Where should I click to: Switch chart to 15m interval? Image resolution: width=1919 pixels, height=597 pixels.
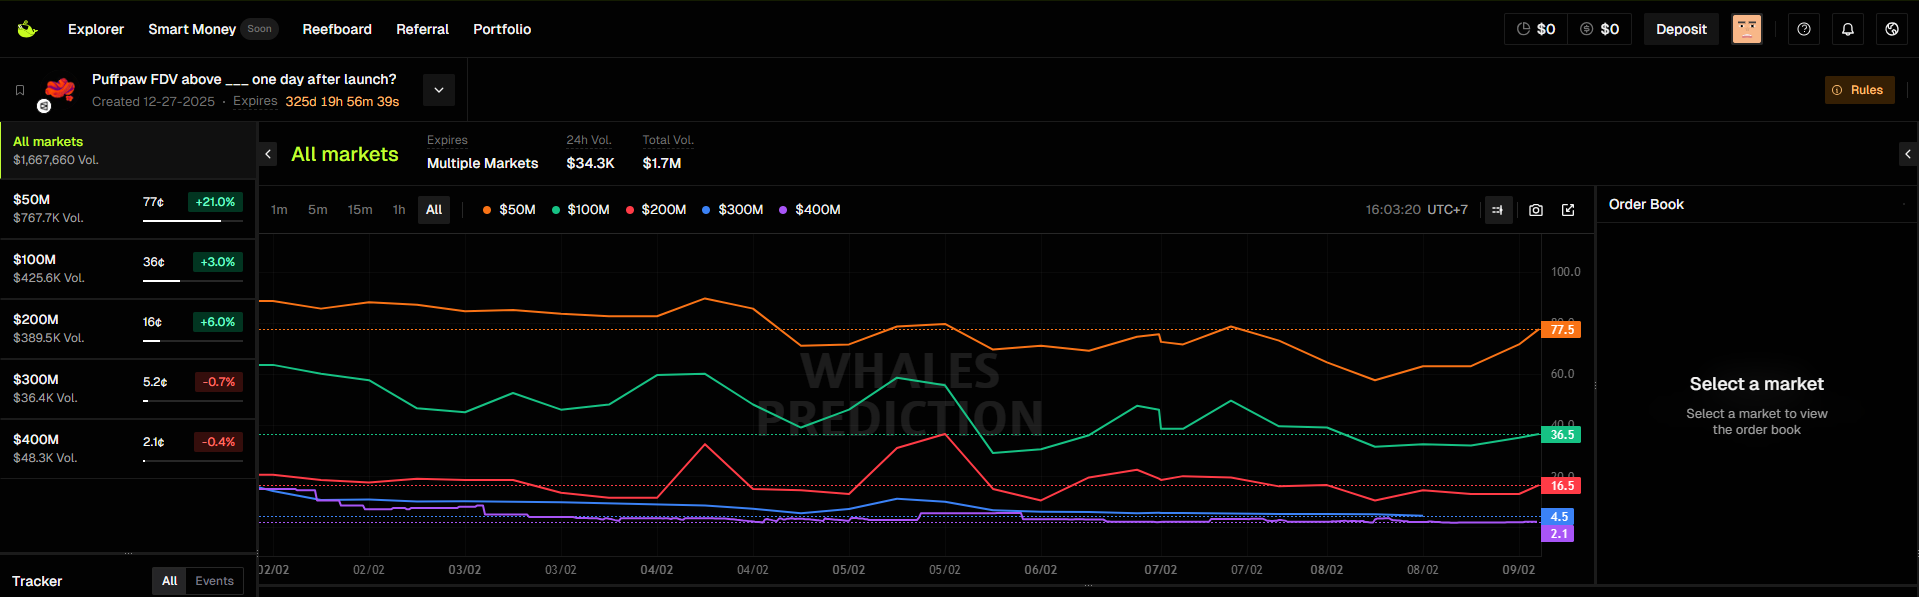[x=360, y=210]
